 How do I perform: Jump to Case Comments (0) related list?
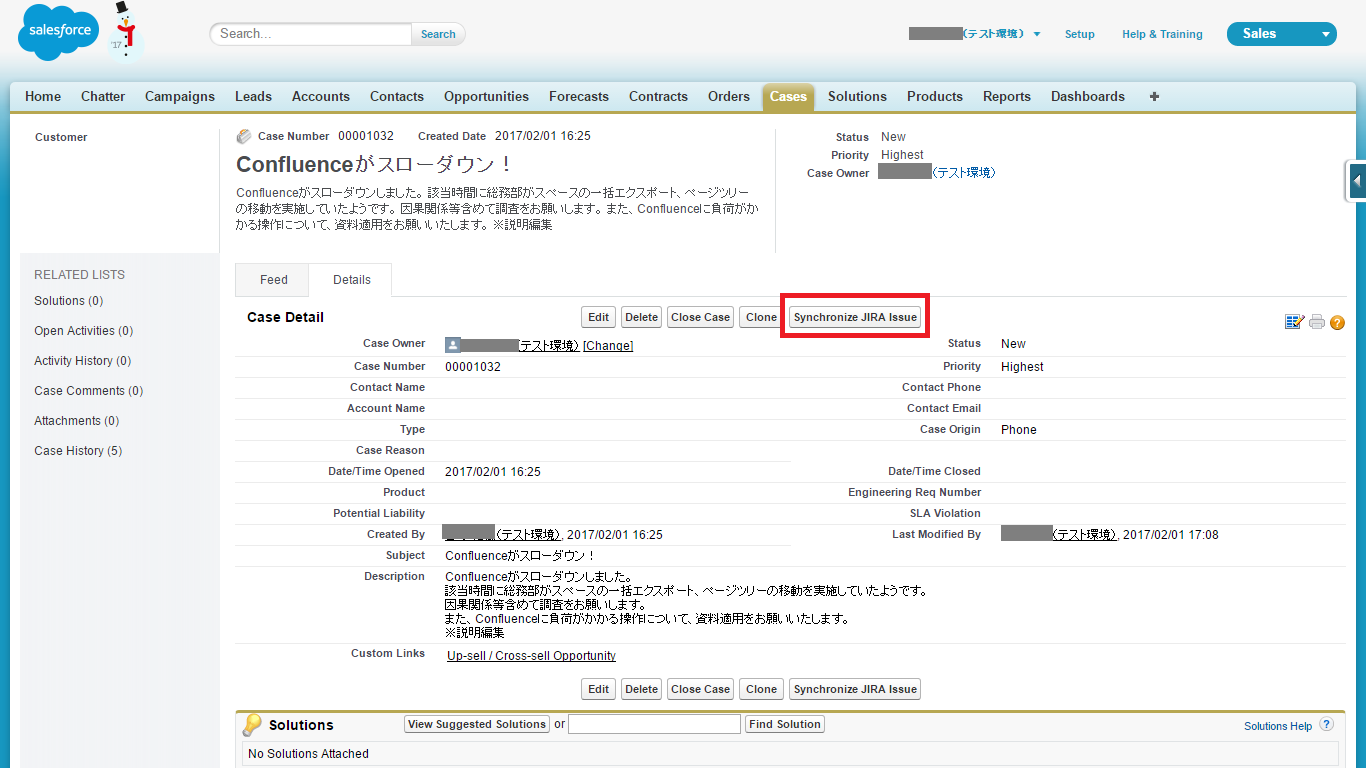pos(88,391)
